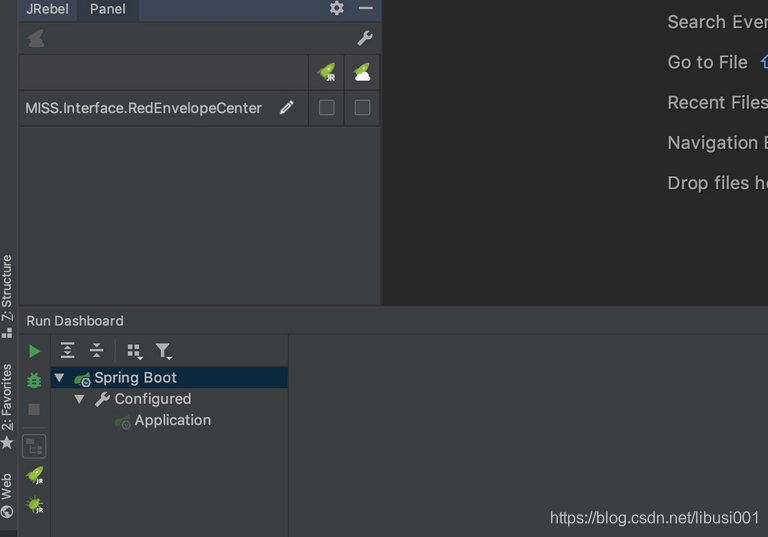
Task: Debug with the green bug icon
Action: 34,380
